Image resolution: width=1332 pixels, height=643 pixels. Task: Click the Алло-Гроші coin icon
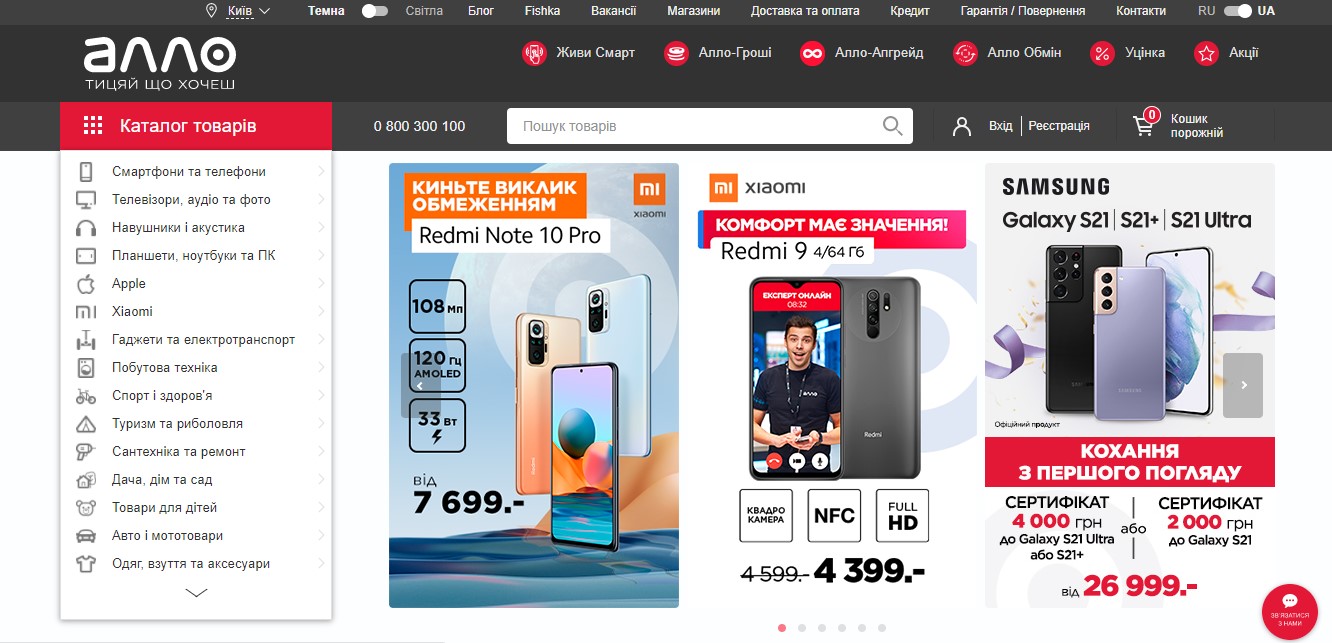677,53
